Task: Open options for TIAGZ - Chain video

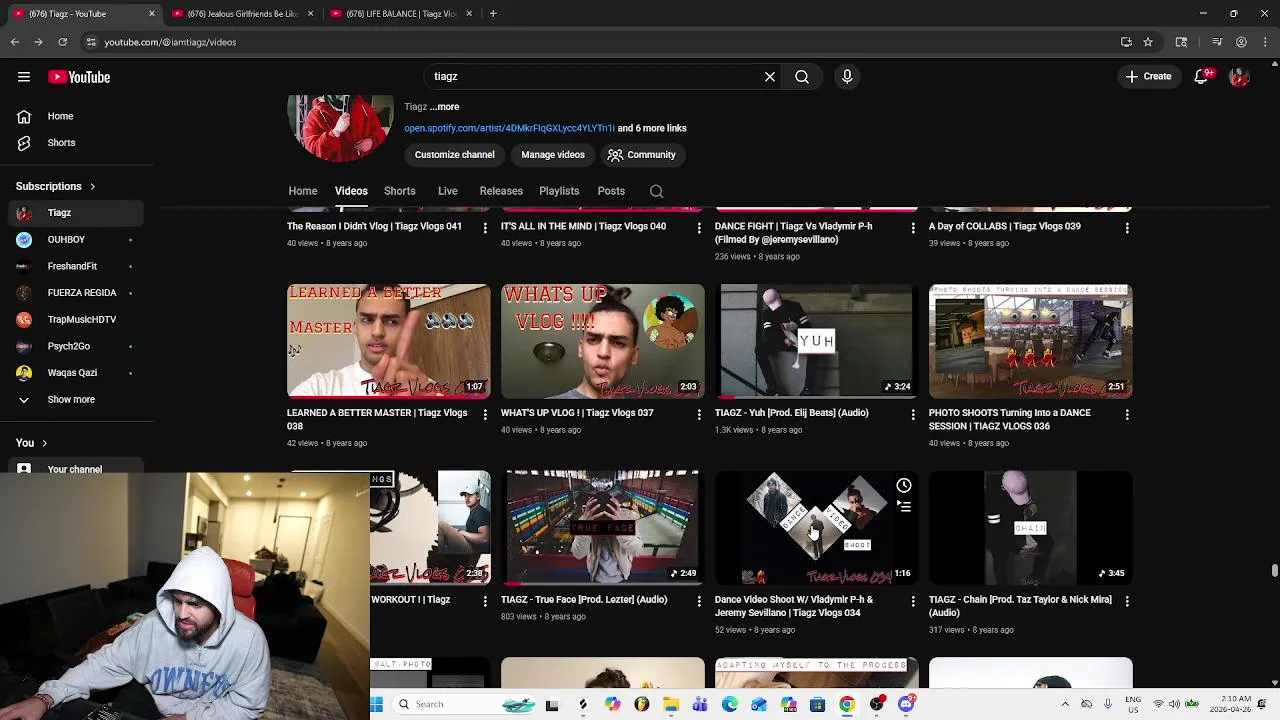Action: coord(1127,601)
